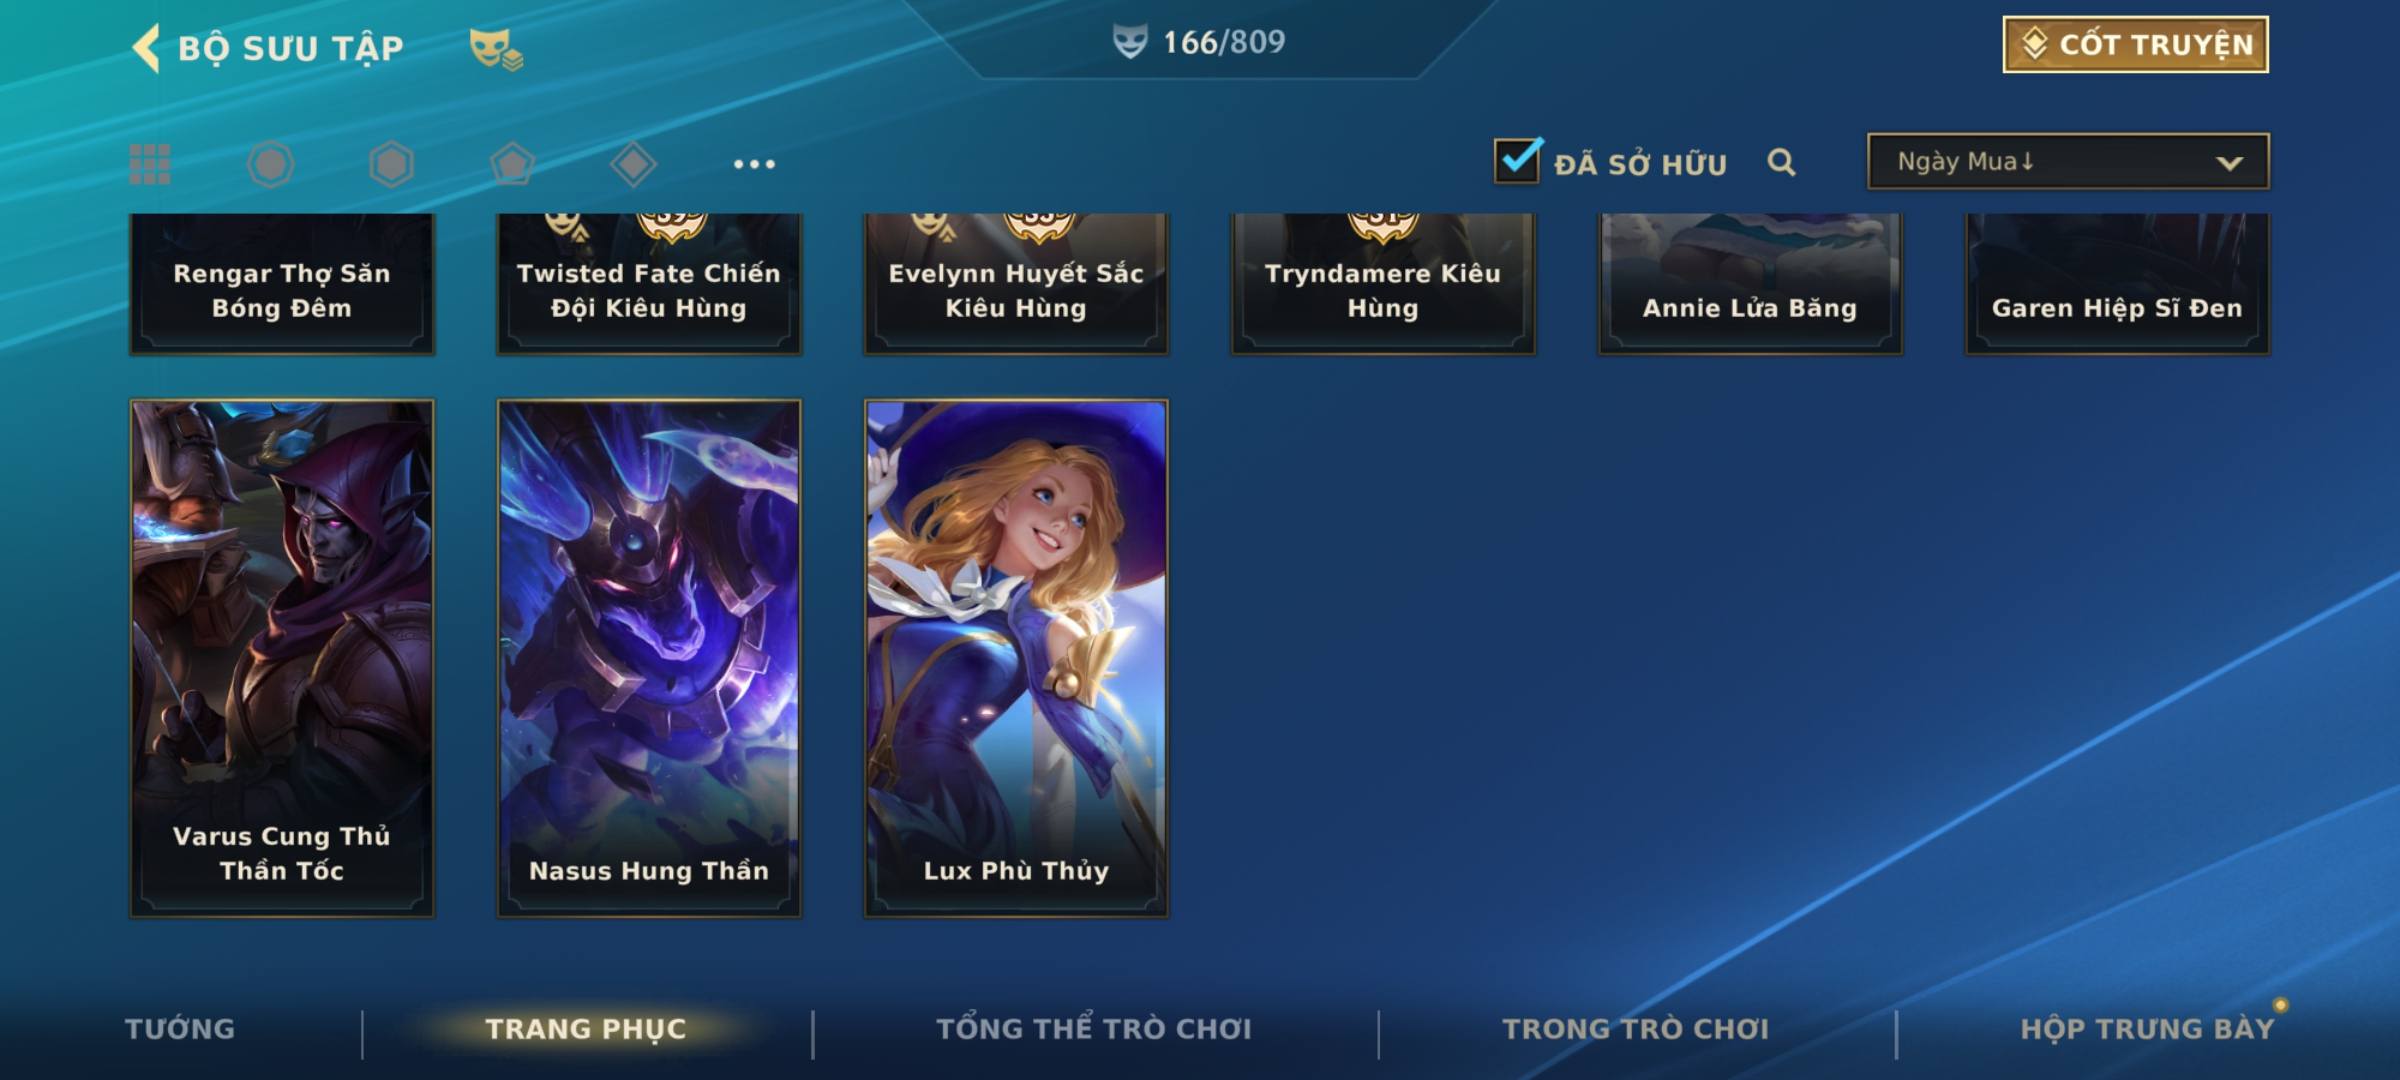Open the Trong Trò Chơi tab
The width and height of the screenshot is (2400, 1080).
click(1636, 1029)
